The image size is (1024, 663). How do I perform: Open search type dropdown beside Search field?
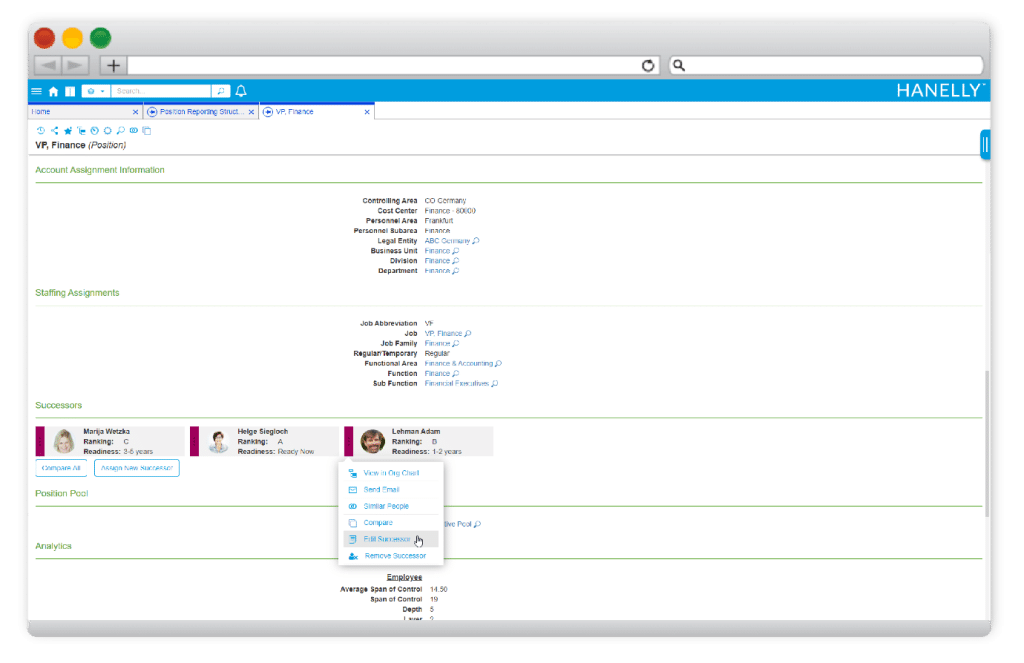96,91
